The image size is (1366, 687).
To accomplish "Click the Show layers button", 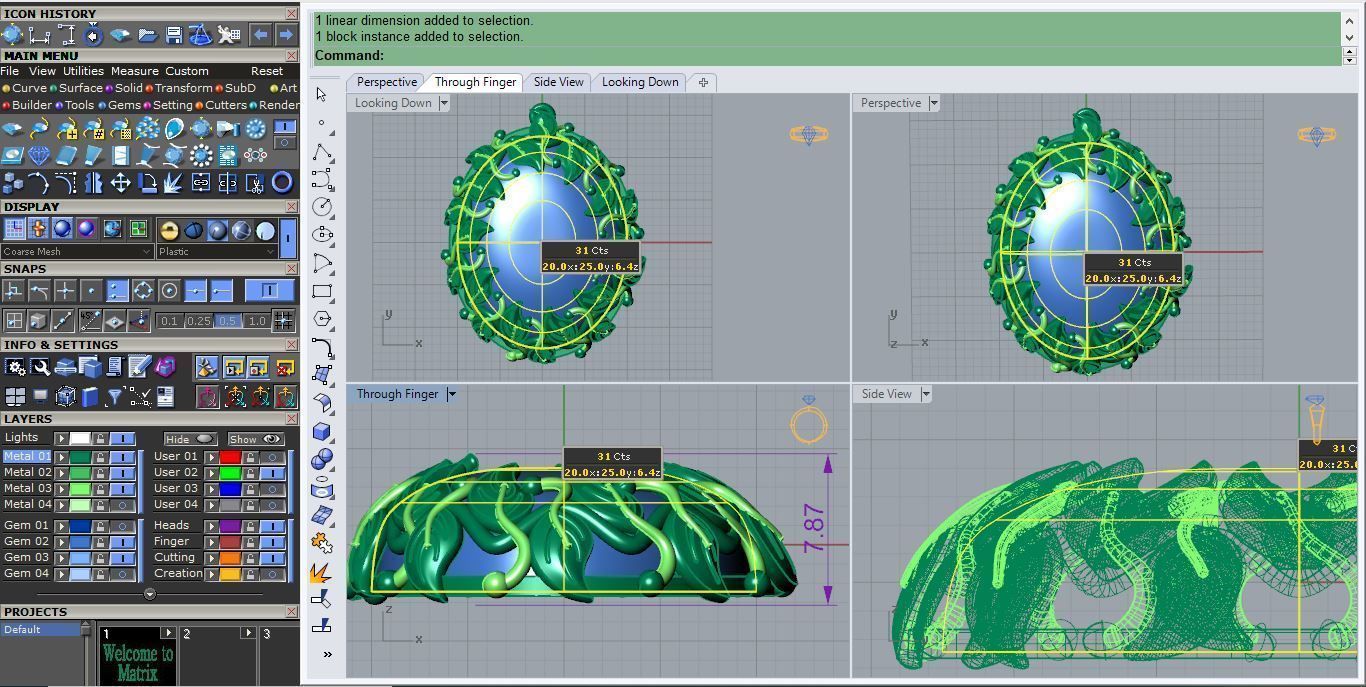I will pyautogui.click(x=255, y=439).
